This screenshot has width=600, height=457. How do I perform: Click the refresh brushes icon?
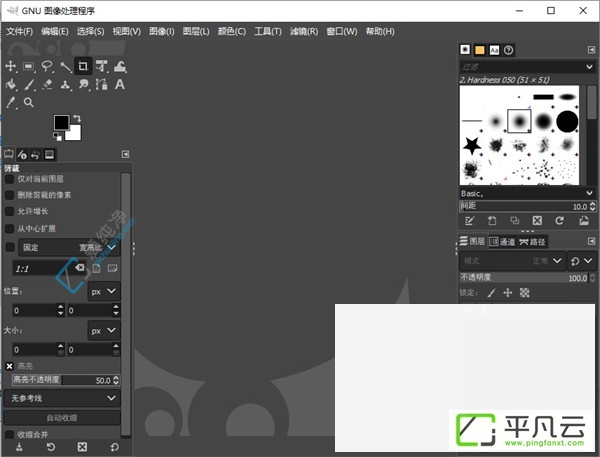click(559, 221)
